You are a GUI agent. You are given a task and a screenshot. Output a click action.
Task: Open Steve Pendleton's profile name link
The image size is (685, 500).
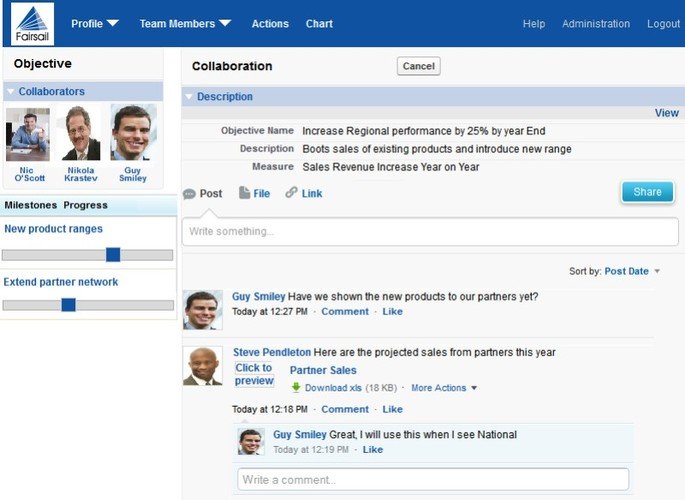272,352
